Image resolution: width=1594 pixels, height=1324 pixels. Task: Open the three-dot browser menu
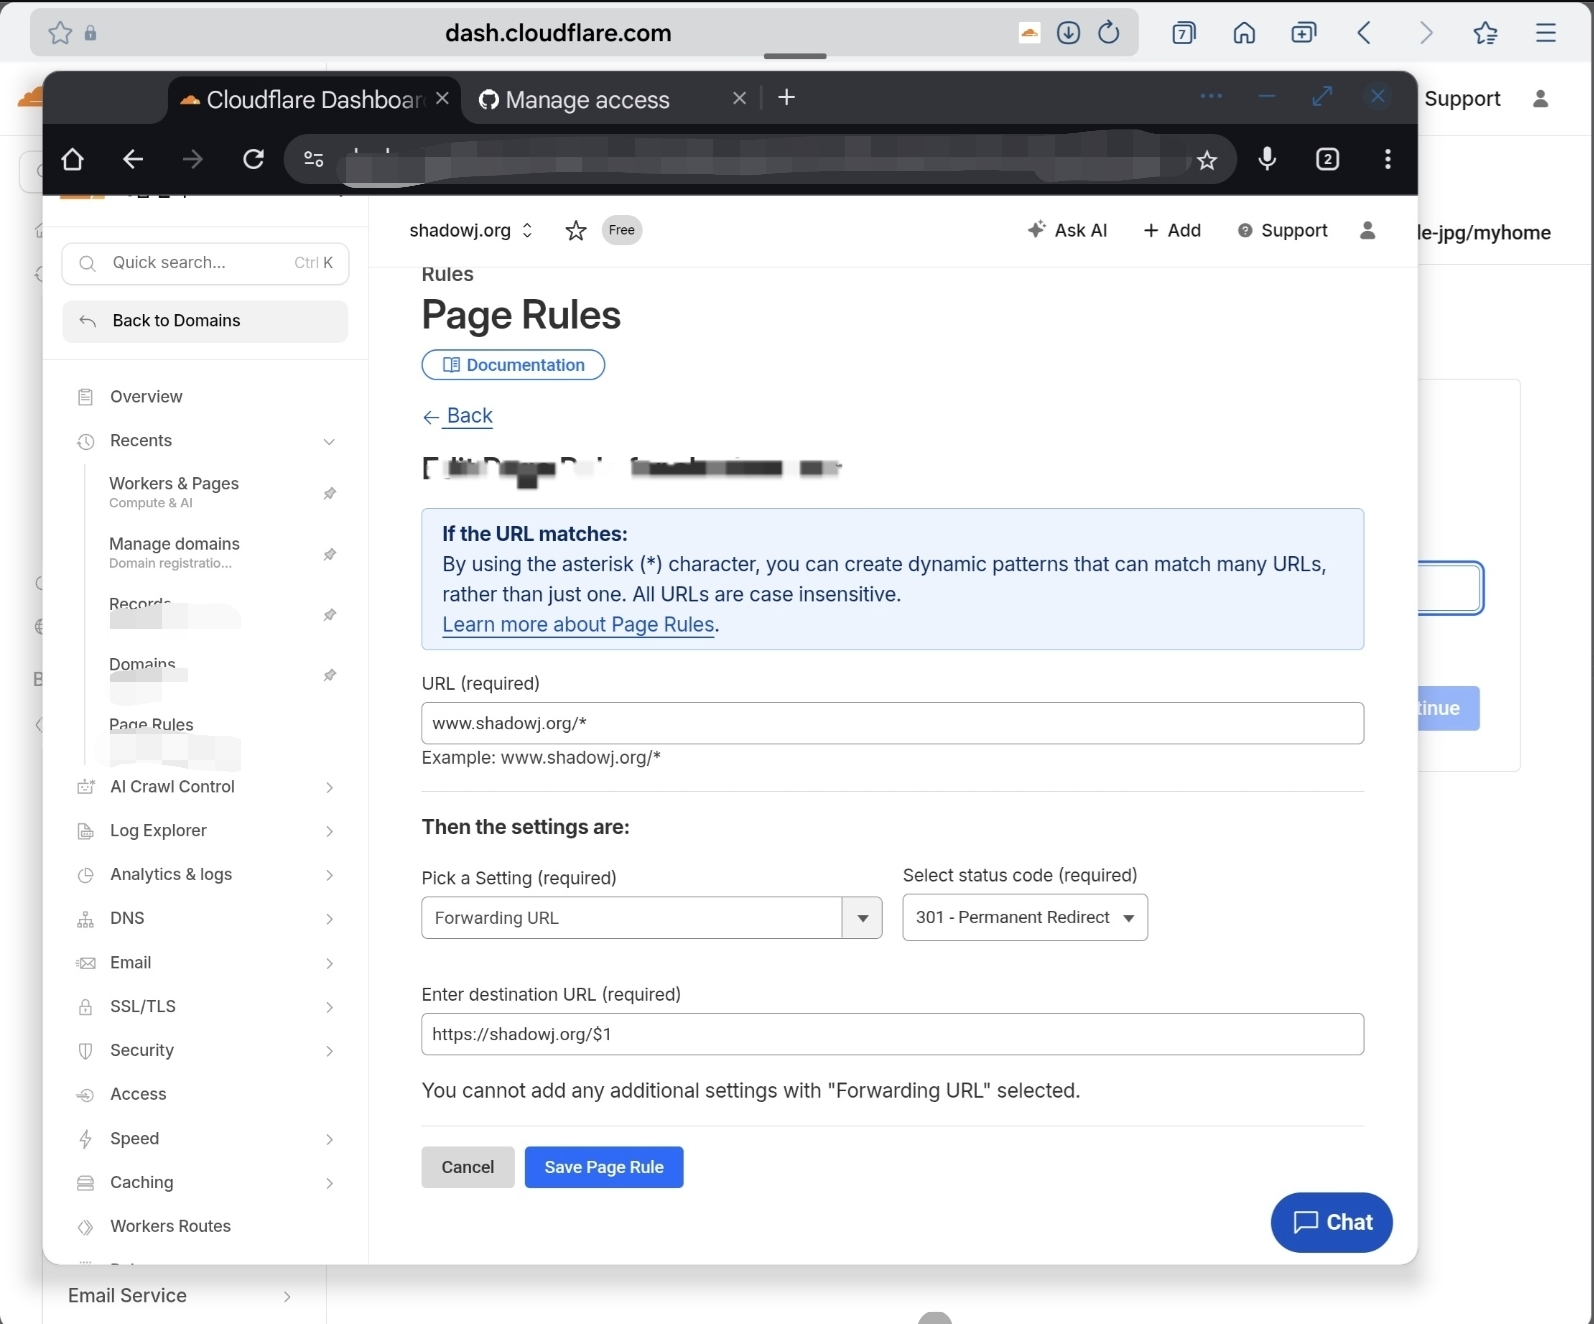click(1387, 159)
